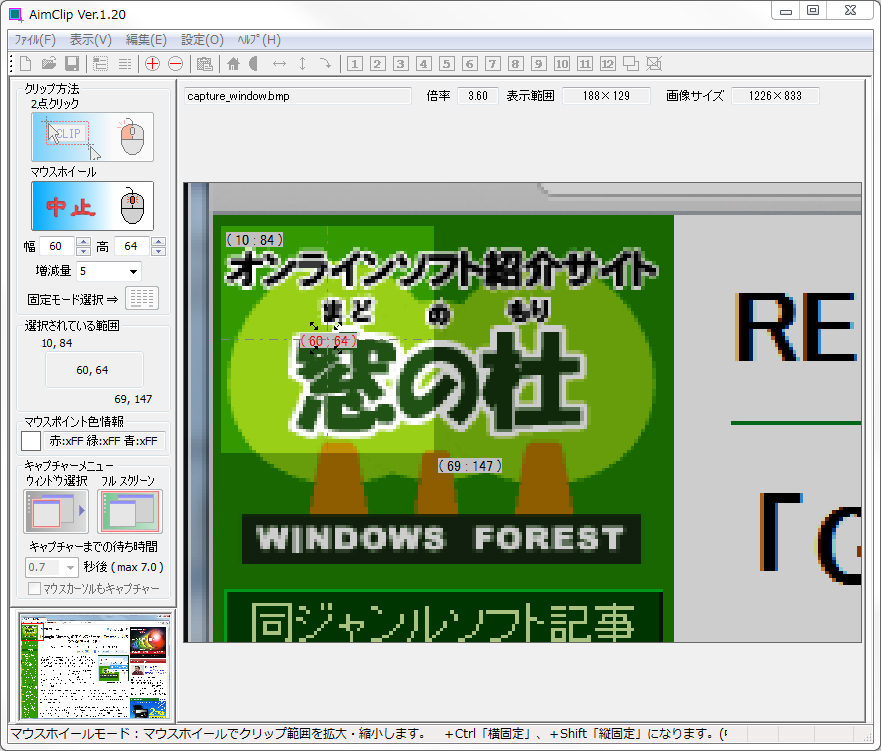Open the 増減量 dropdown
The width and height of the screenshot is (881, 751).
pyautogui.click(x=135, y=270)
